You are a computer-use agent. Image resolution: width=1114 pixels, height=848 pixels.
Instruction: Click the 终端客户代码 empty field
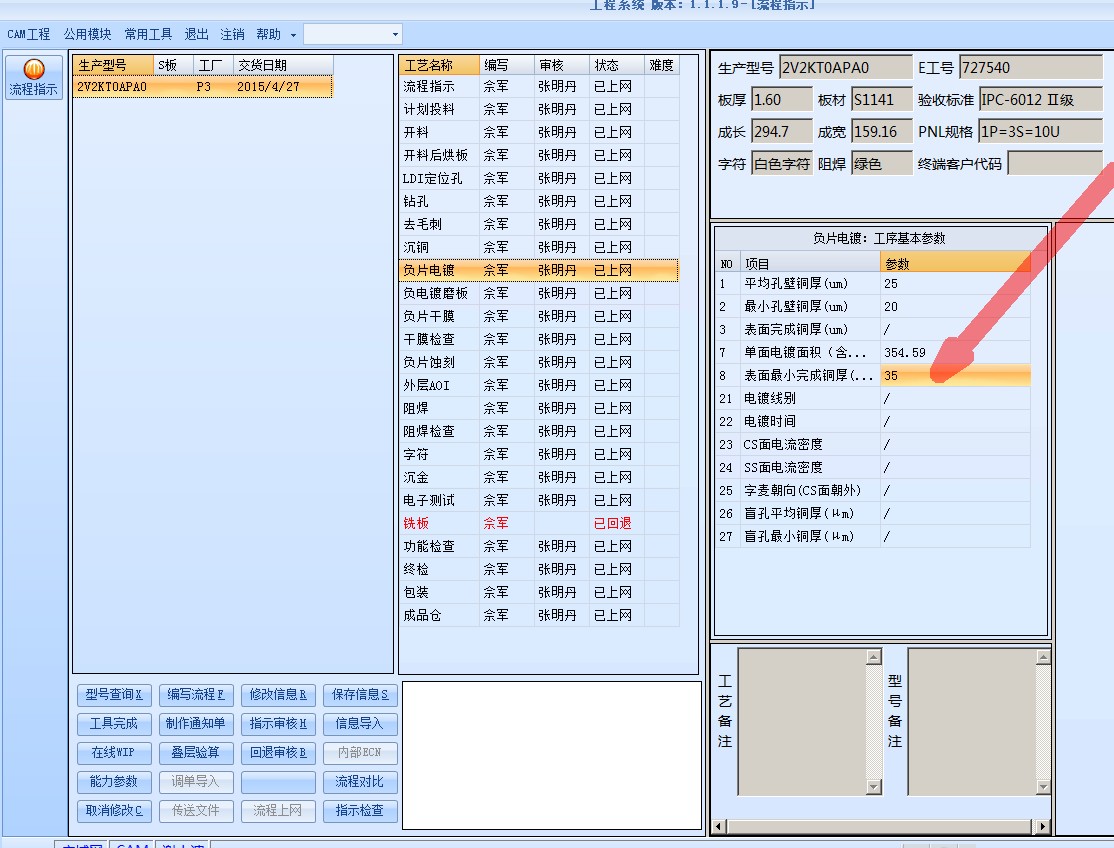[x=1055, y=164]
